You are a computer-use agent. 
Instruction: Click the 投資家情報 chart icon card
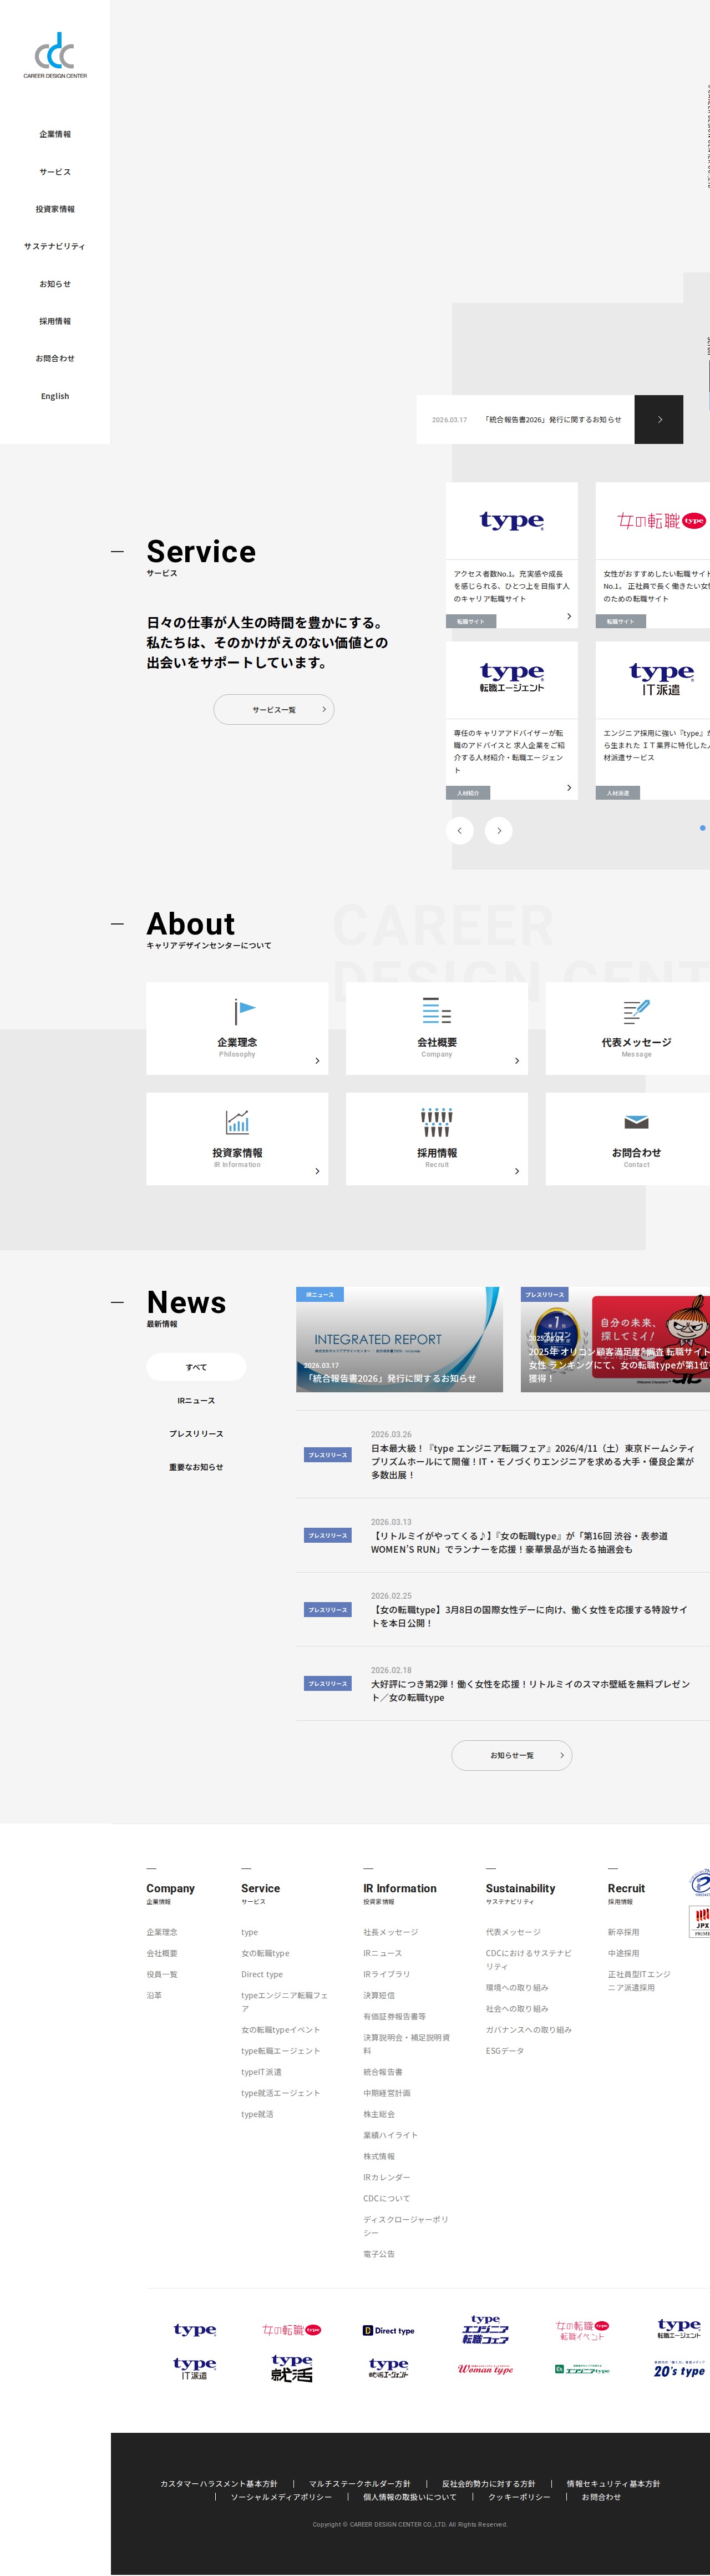[237, 1138]
